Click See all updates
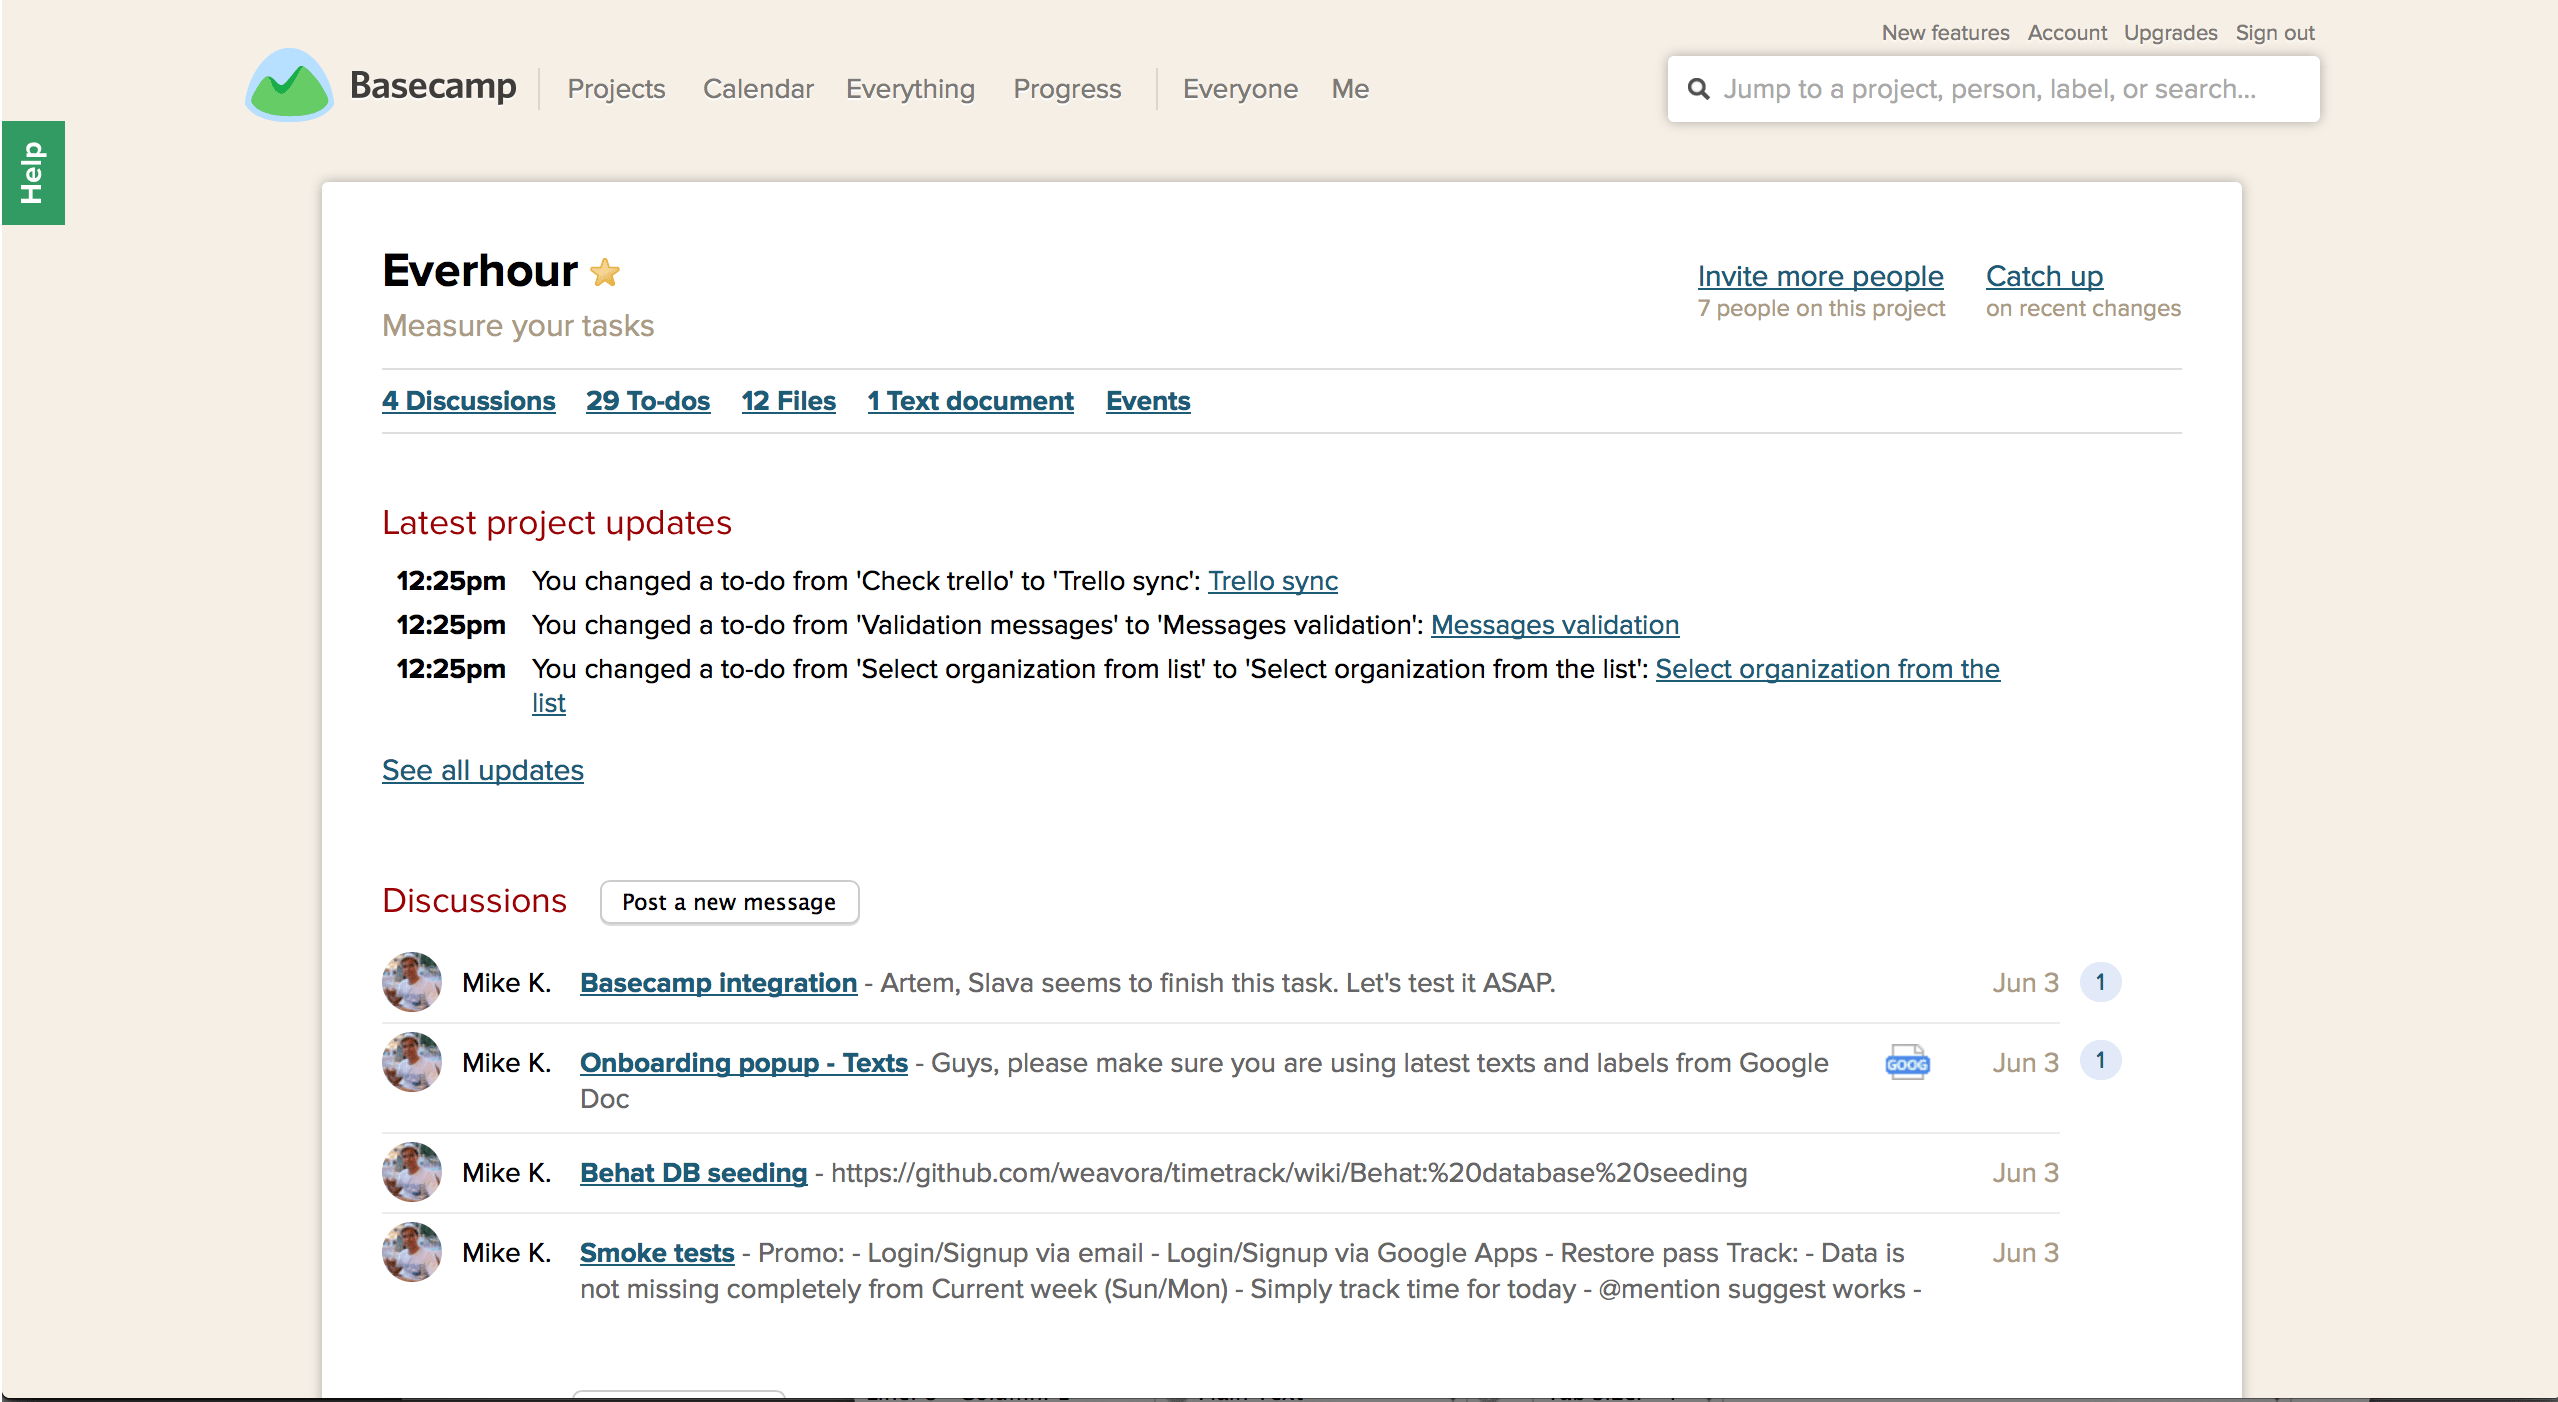Image resolution: width=2558 pixels, height=1402 pixels. pyautogui.click(x=483, y=770)
